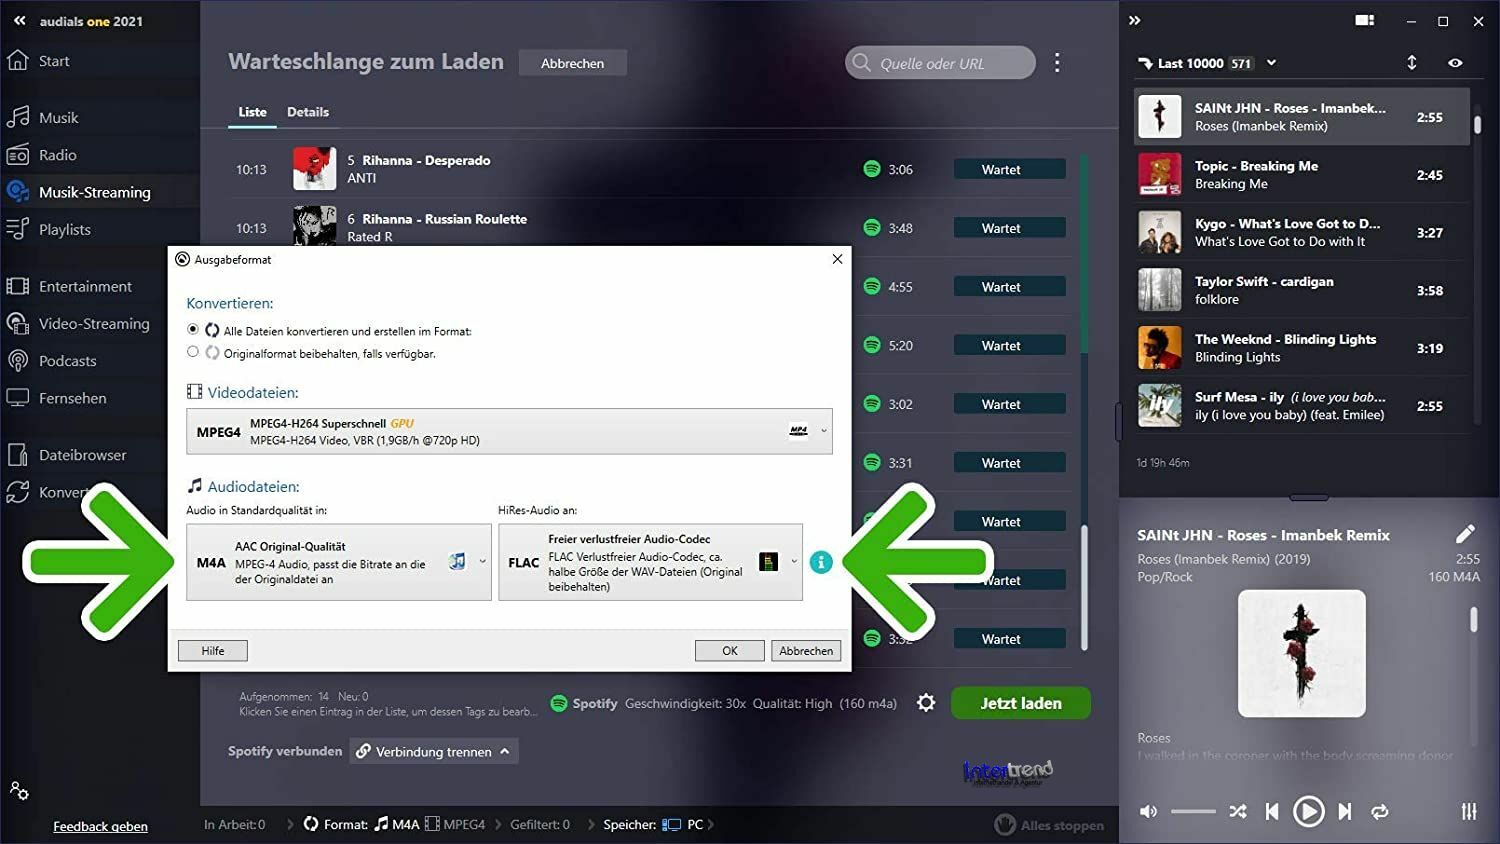Image resolution: width=1500 pixels, height=844 pixels.
Task: Open the Podcasts section in sidebar
Action: coord(67,361)
